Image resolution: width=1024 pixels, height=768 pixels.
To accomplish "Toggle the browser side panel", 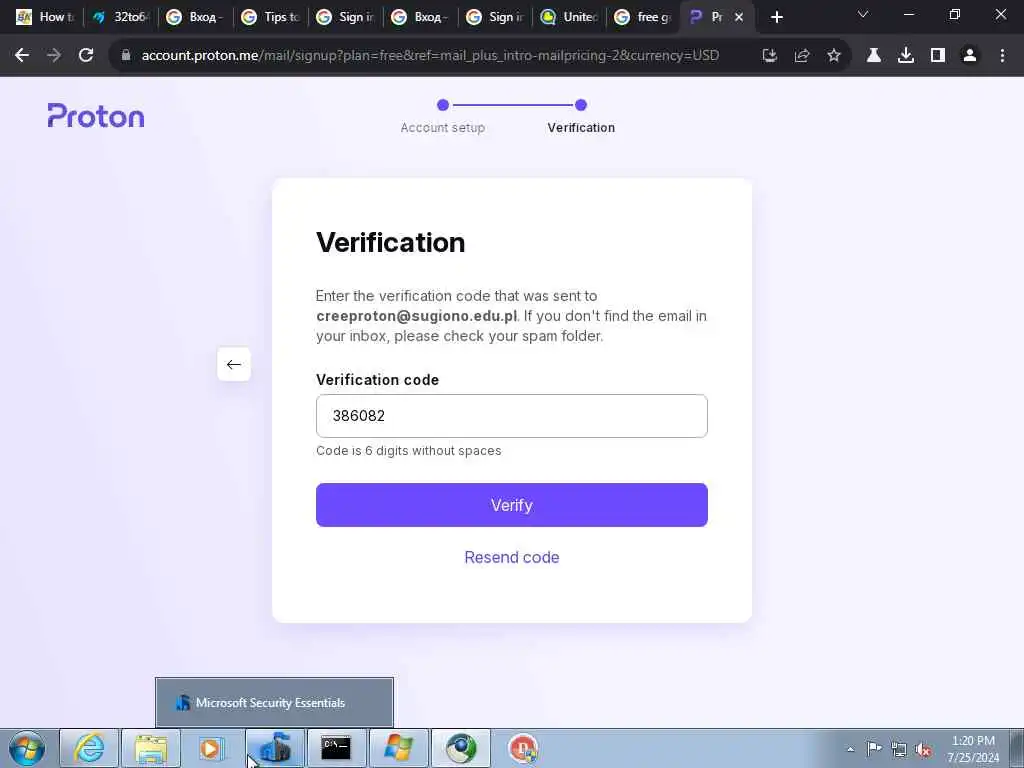I will pos(938,56).
